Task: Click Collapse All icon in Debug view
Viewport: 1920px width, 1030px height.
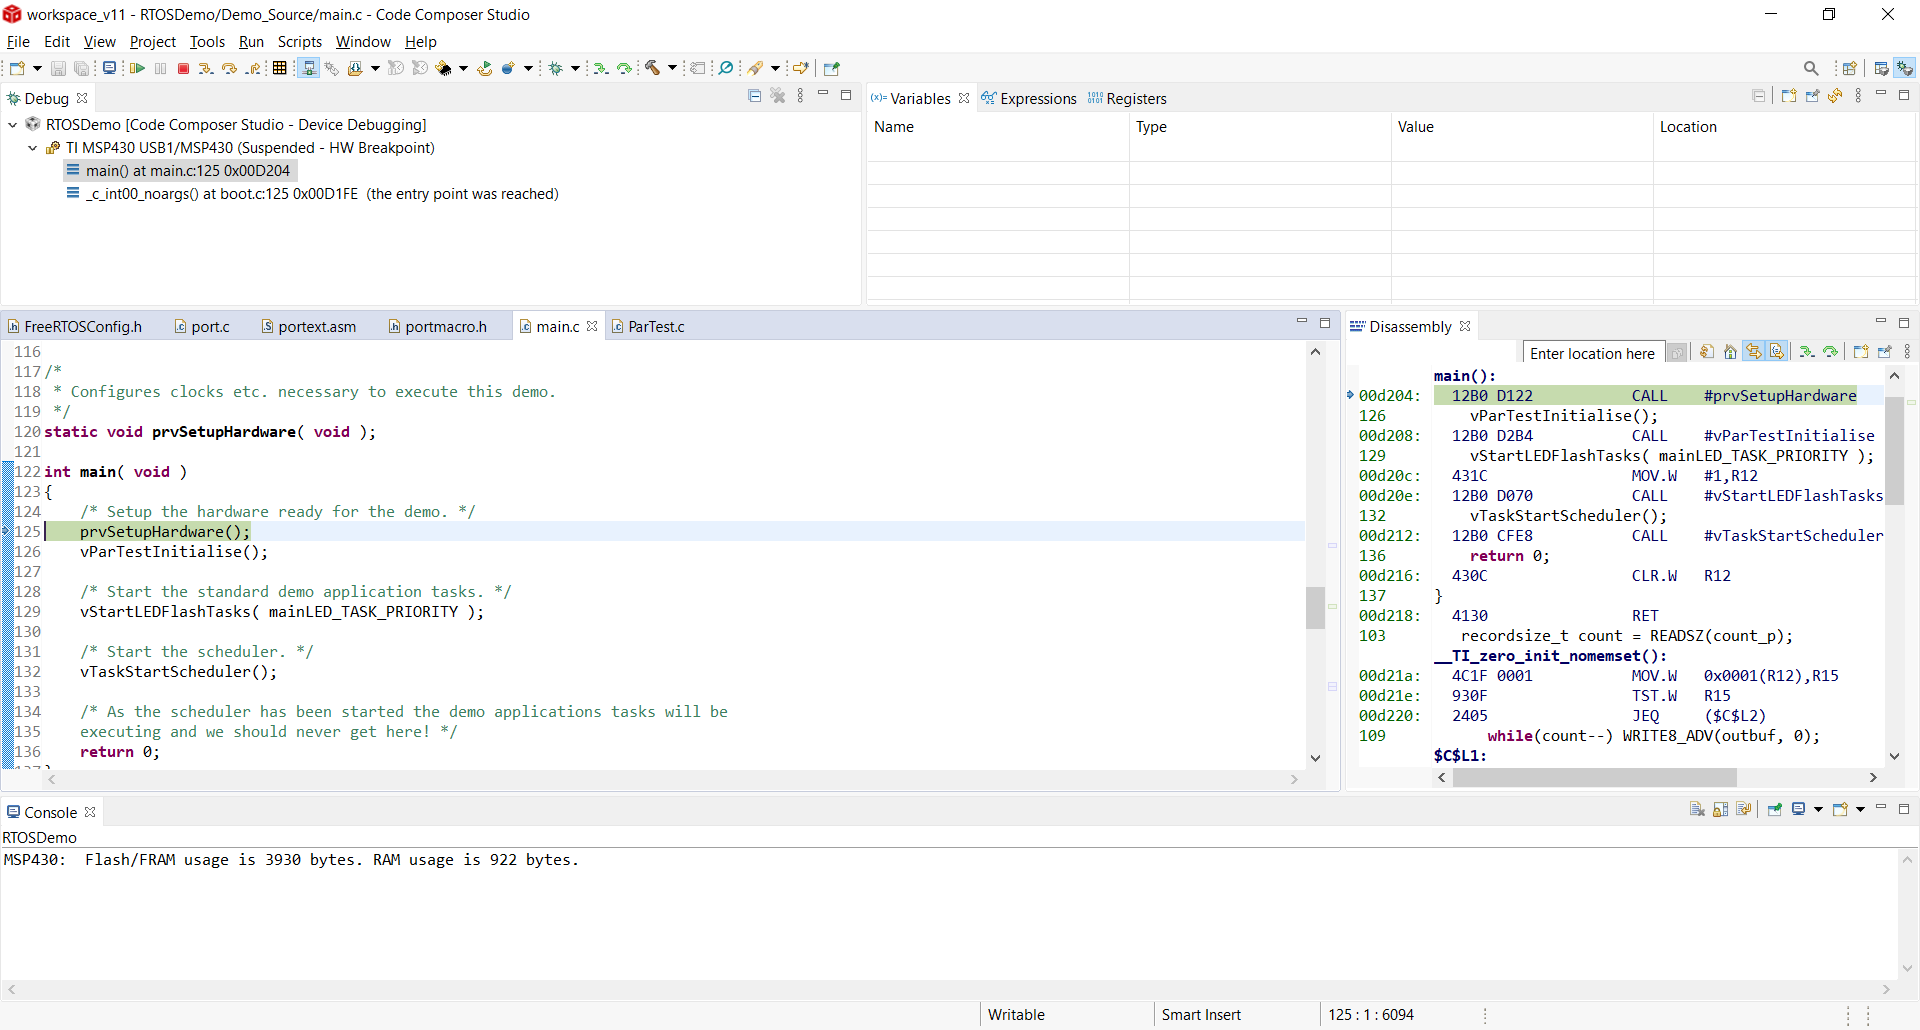Action: pyautogui.click(x=755, y=96)
